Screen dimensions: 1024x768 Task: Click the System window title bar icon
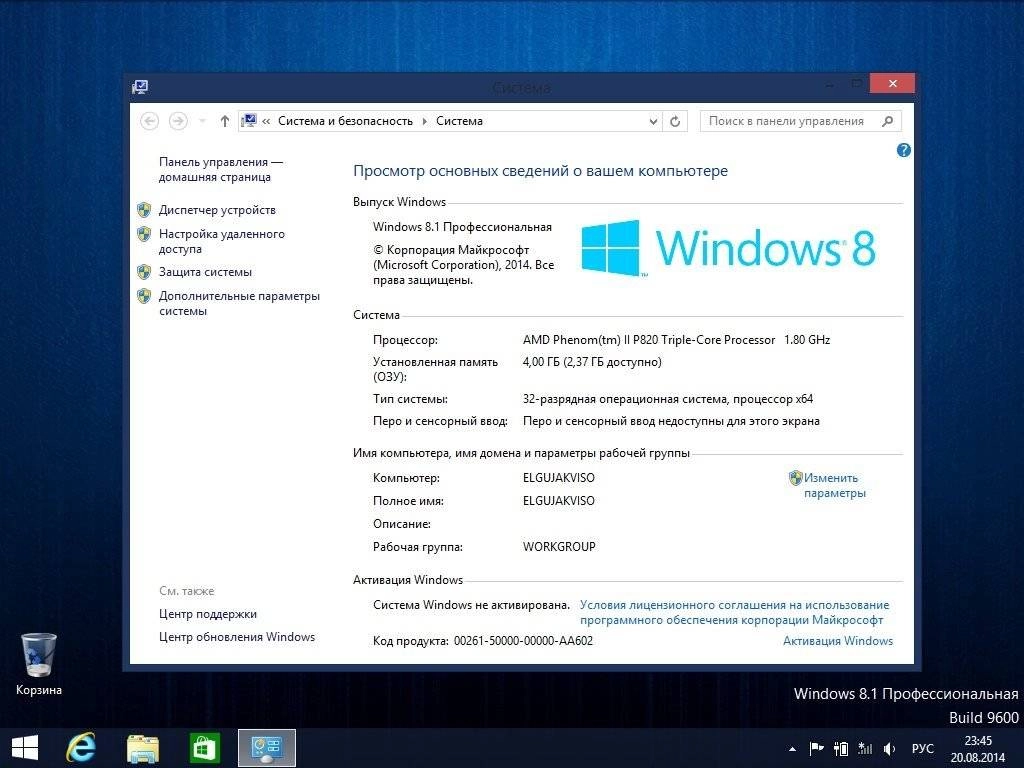[x=140, y=87]
